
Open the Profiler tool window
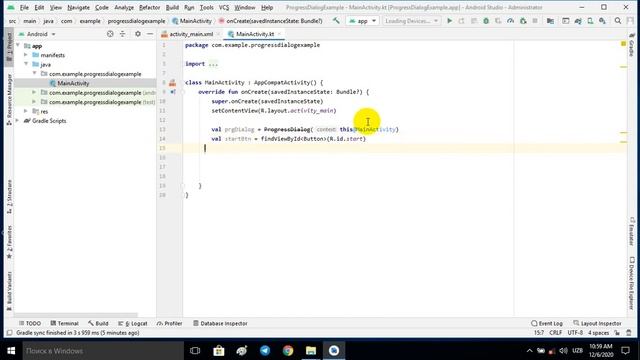[x=169, y=323]
